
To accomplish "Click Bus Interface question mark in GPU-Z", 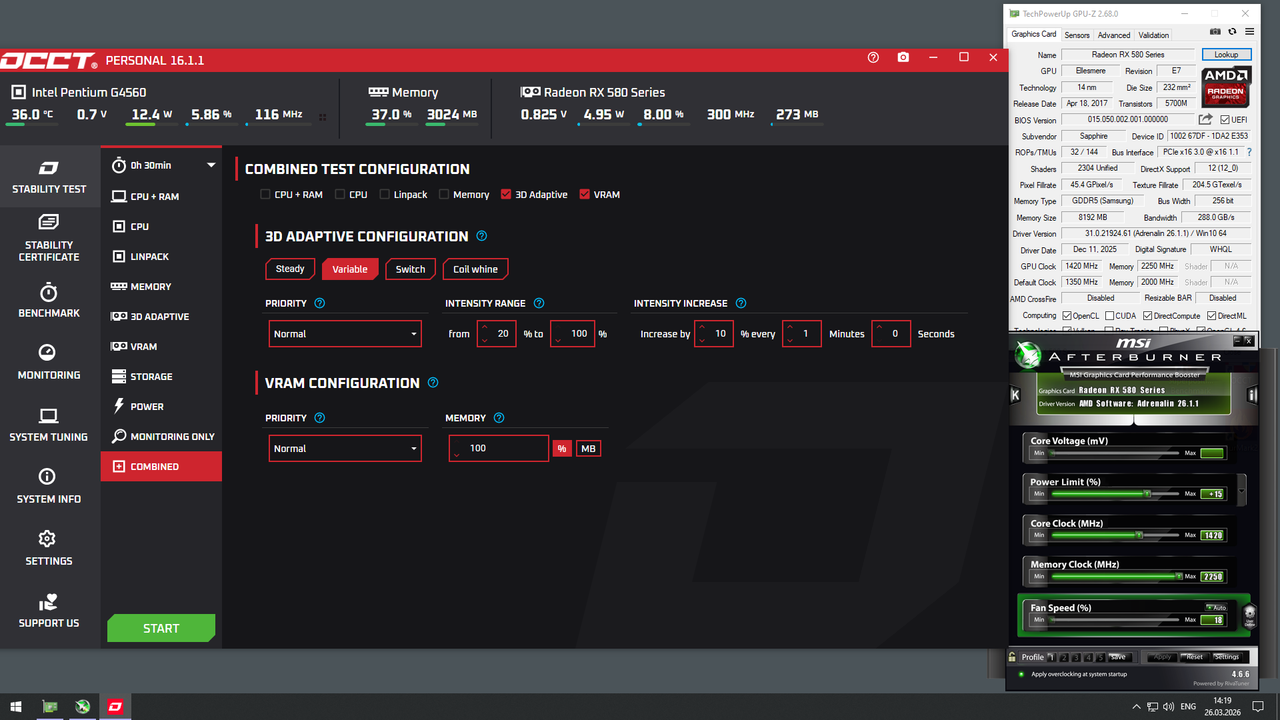I will tap(1249, 152).
